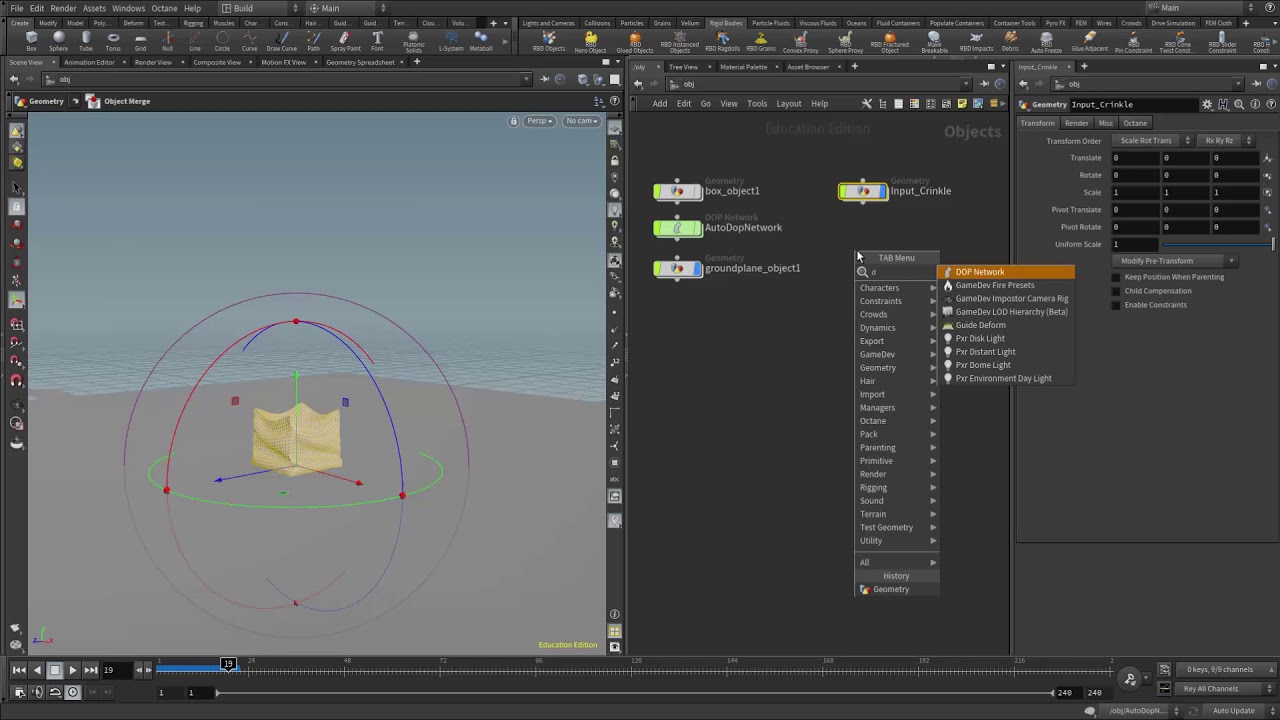Switch to the Render parameter tab
This screenshot has width=1280, height=720.
click(x=1076, y=123)
